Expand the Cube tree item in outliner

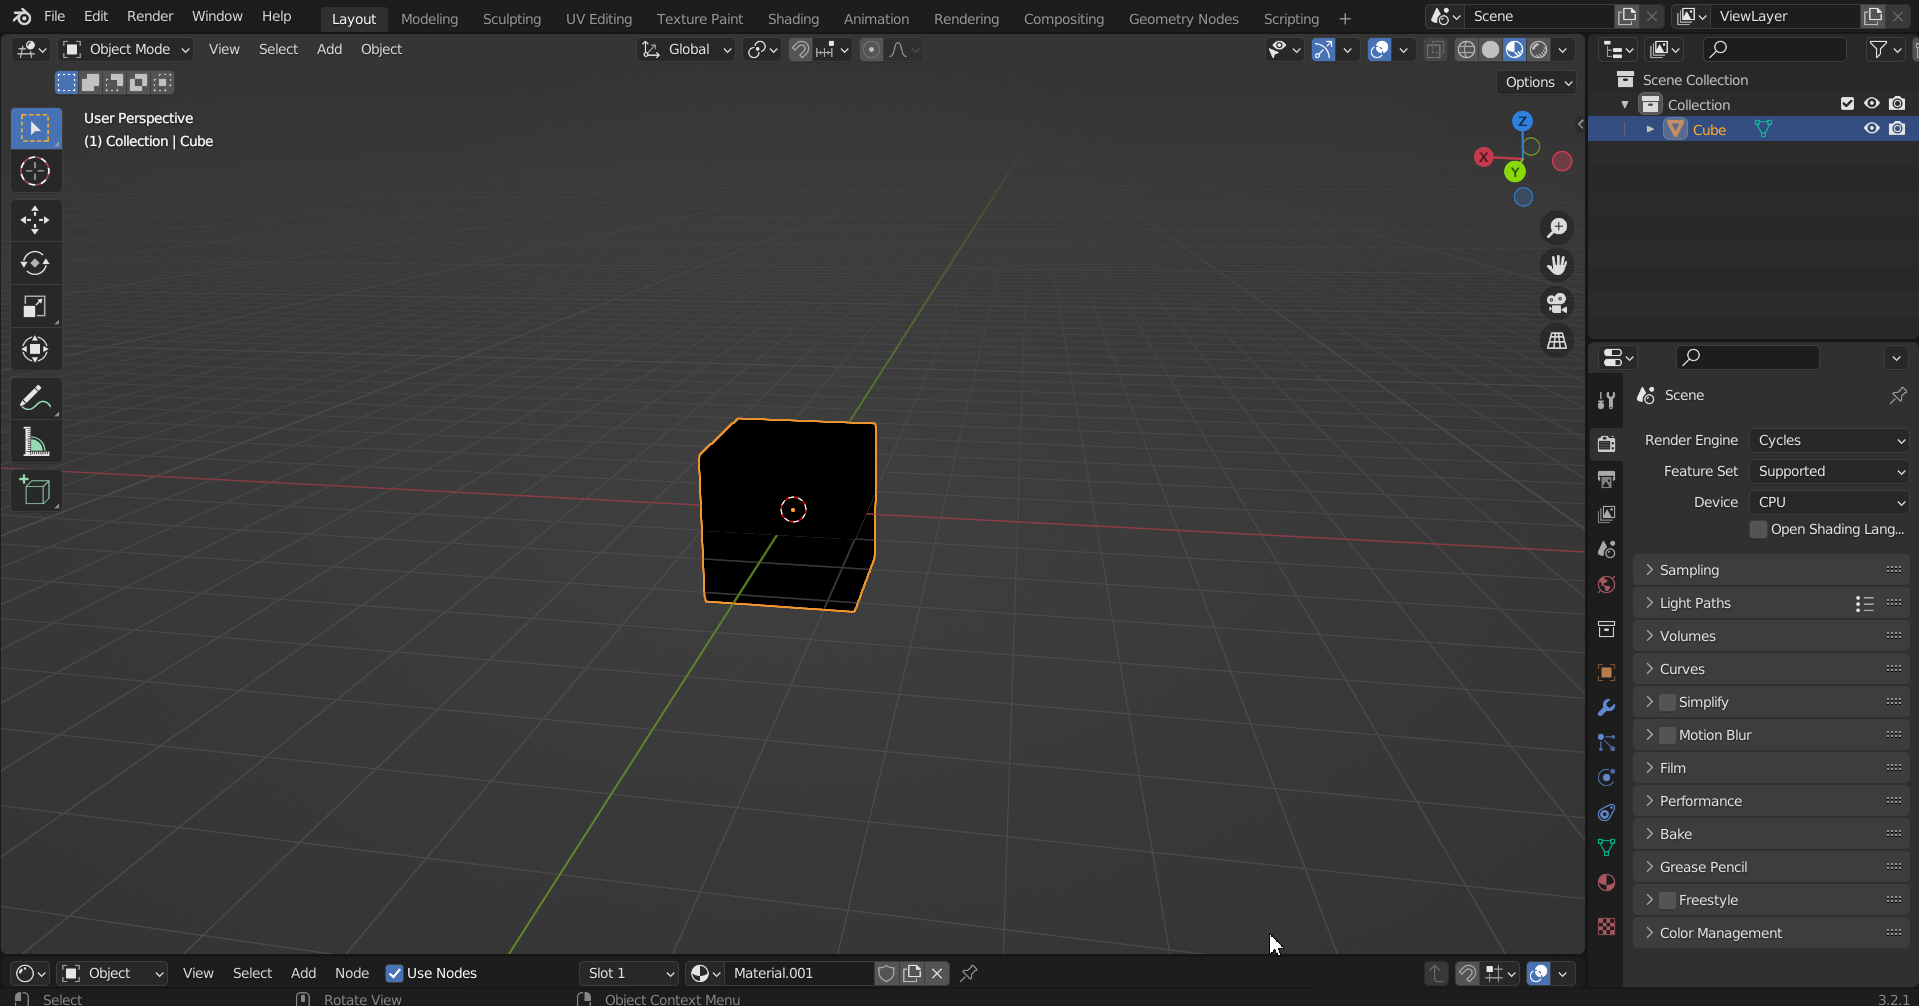pyautogui.click(x=1650, y=130)
